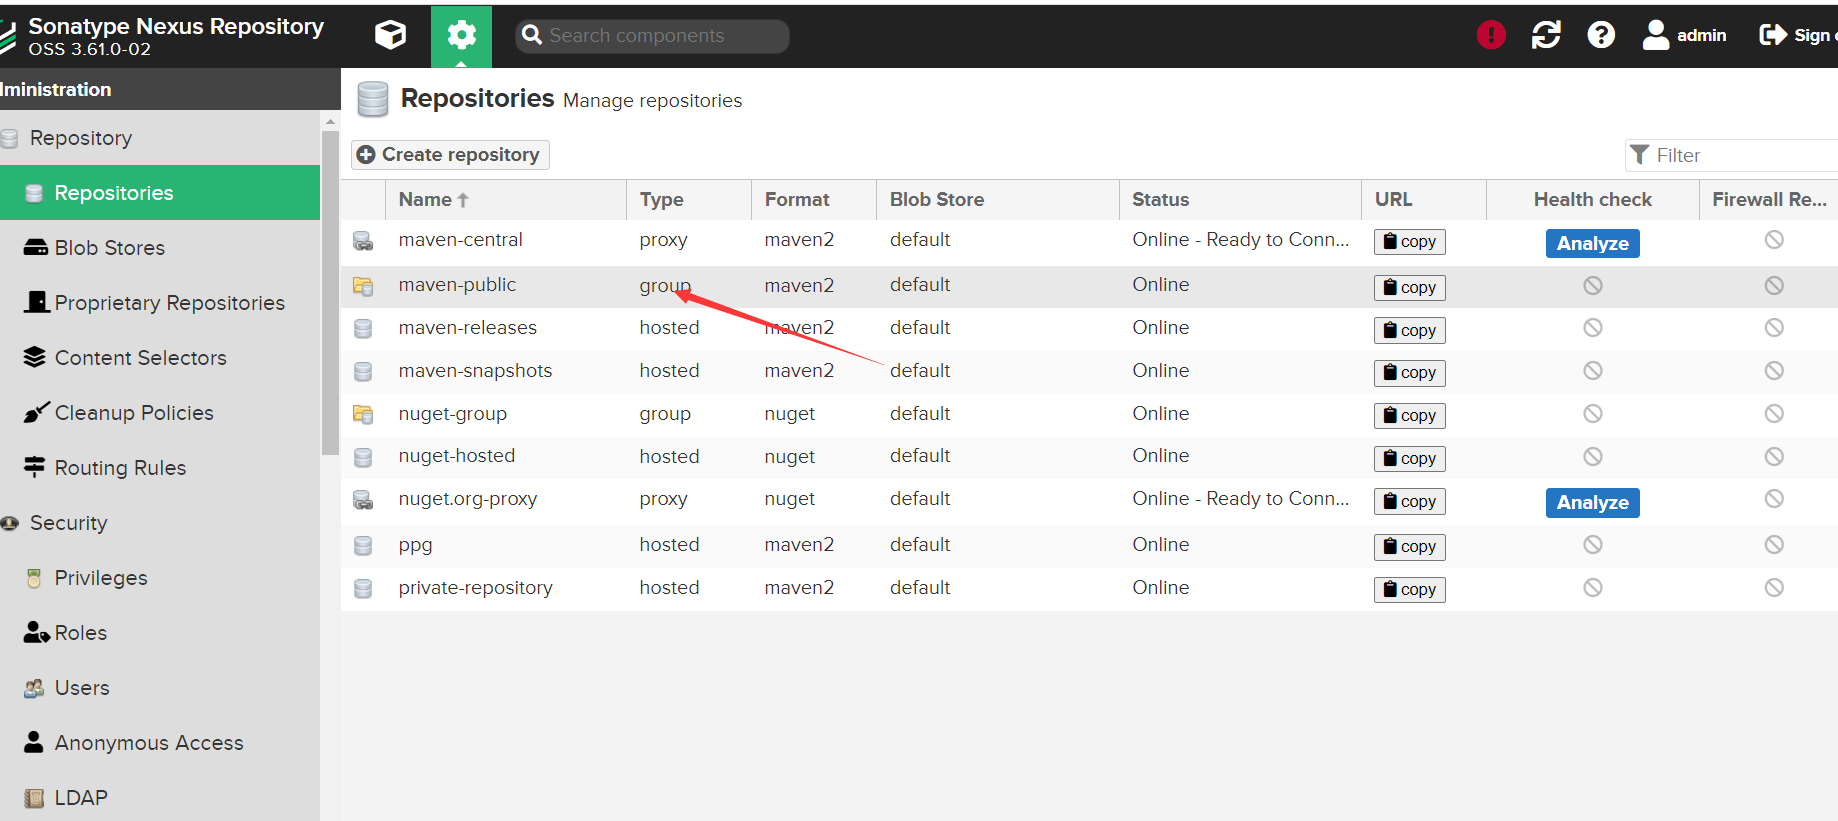Click the sidebar scrollbar up arrow
The height and width of the screenshot is (821, 1838).
[x=330, y=121]
